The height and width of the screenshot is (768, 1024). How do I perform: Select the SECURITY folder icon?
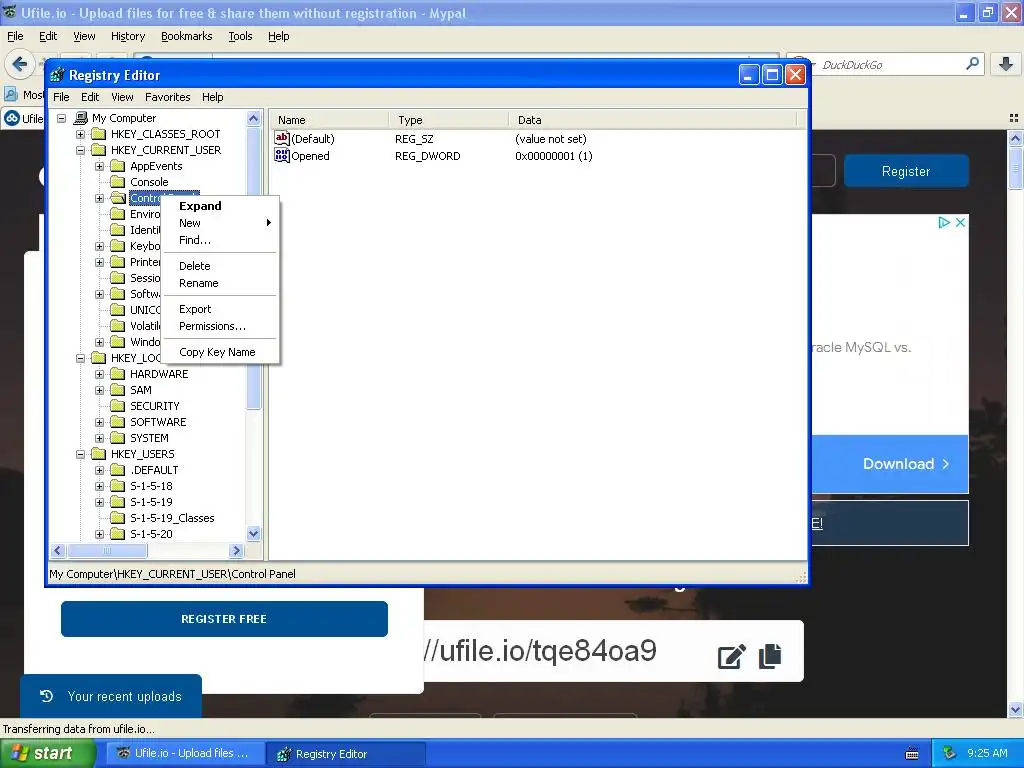(118, 406)
